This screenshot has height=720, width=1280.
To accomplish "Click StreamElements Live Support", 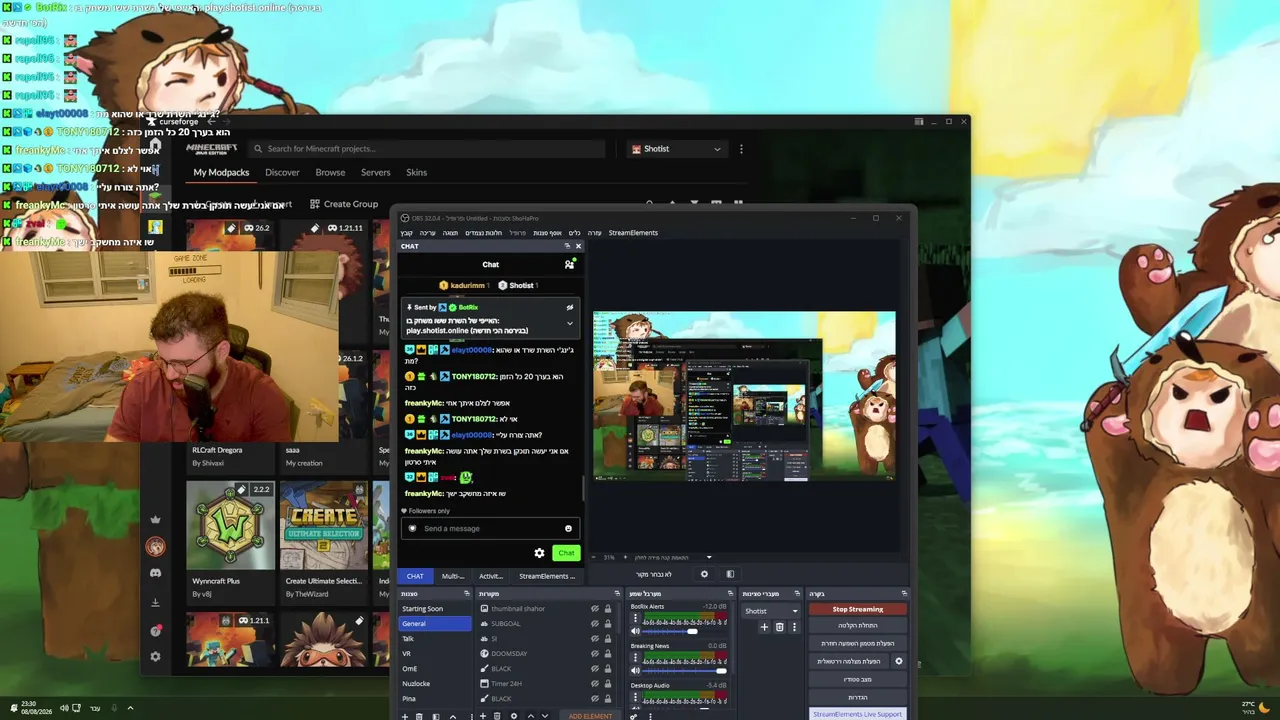I will tap(857, 714).
